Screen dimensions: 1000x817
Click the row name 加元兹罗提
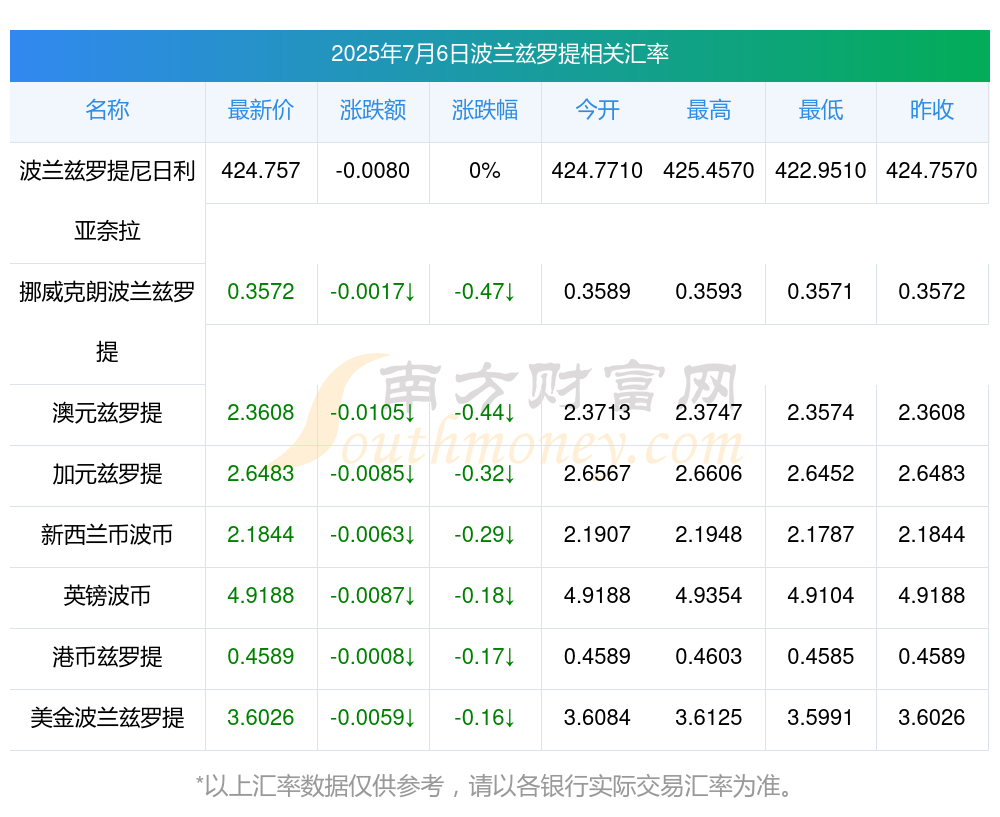pos(107,474)
